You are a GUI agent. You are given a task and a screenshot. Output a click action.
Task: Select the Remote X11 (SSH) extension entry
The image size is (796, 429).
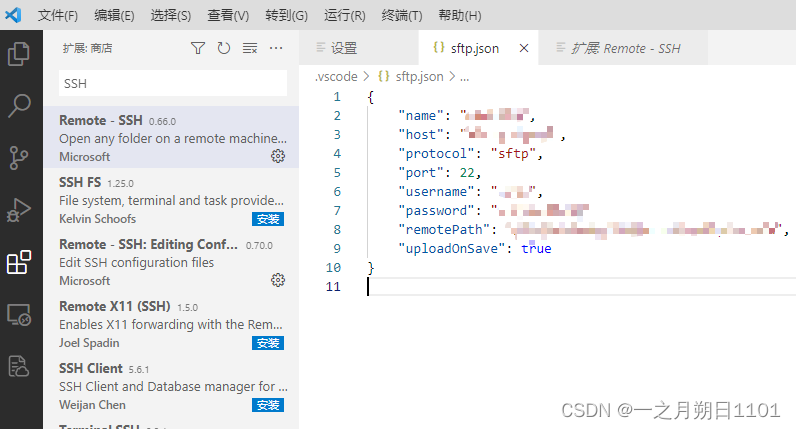pyautogui.click(x=172, y=323)
